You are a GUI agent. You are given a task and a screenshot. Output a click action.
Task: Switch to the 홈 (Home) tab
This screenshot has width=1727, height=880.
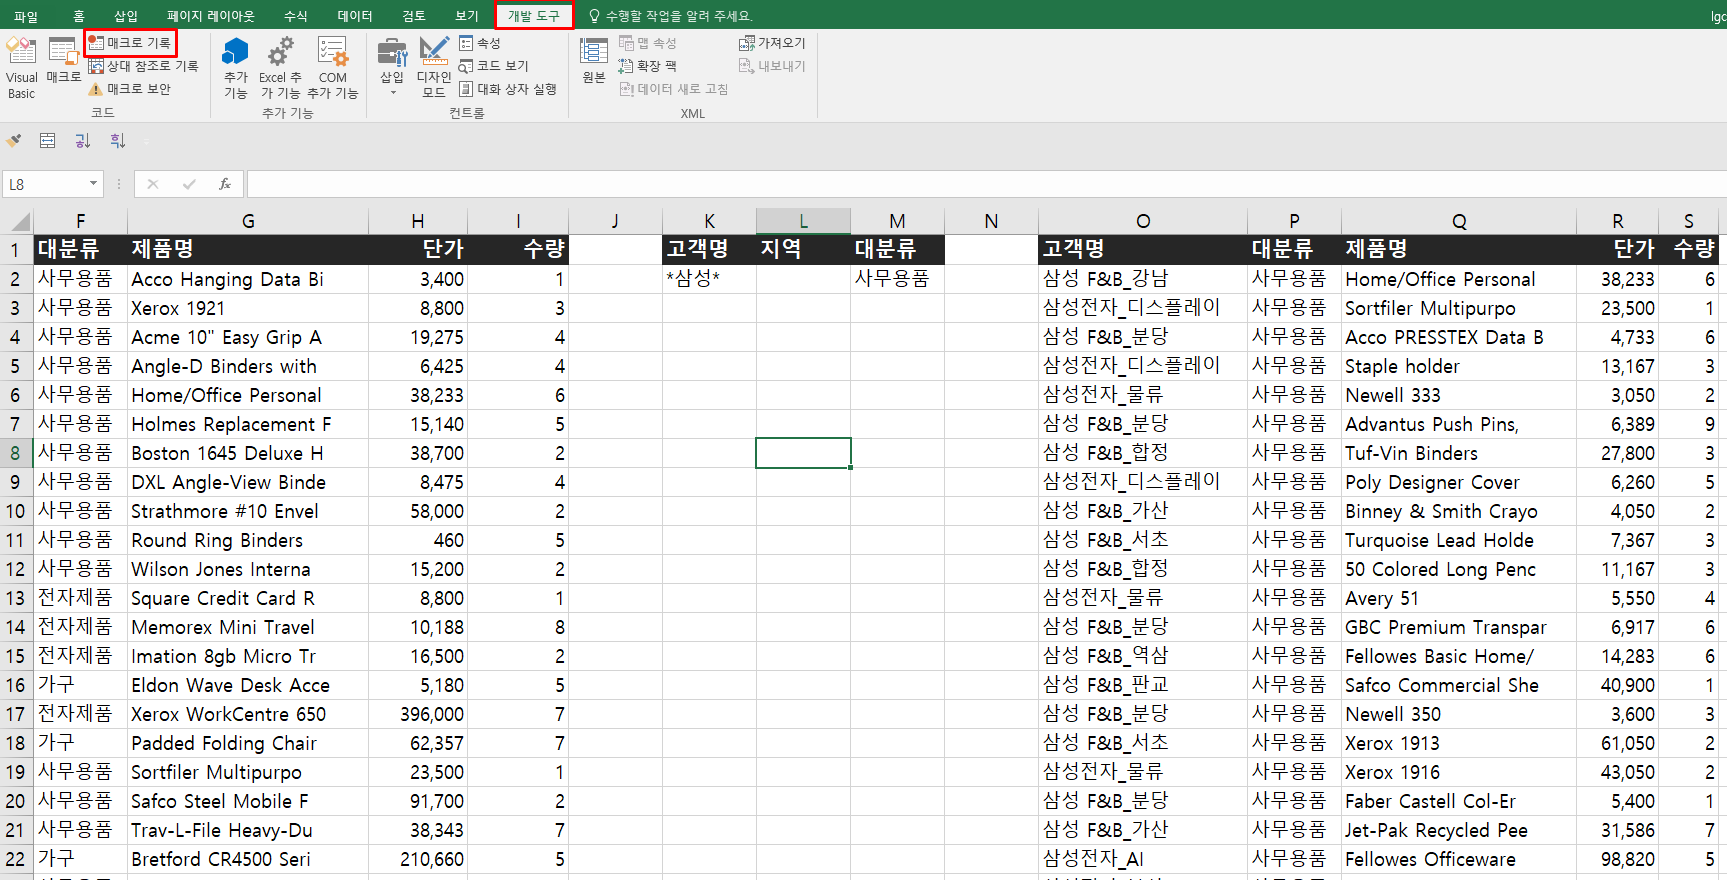[79, 16]
